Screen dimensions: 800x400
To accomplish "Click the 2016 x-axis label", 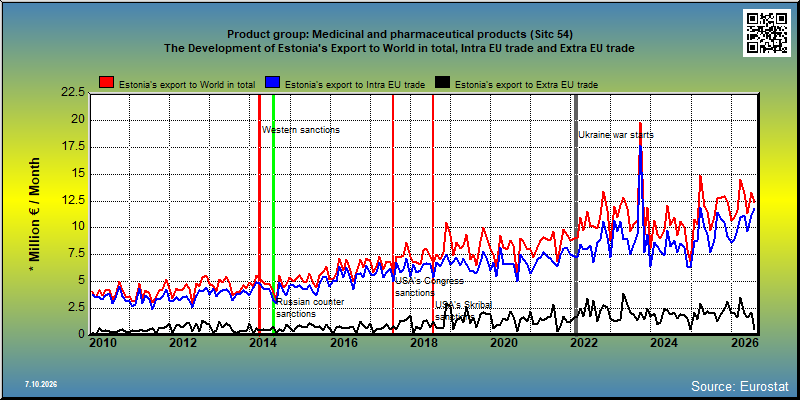I will 343,342.
